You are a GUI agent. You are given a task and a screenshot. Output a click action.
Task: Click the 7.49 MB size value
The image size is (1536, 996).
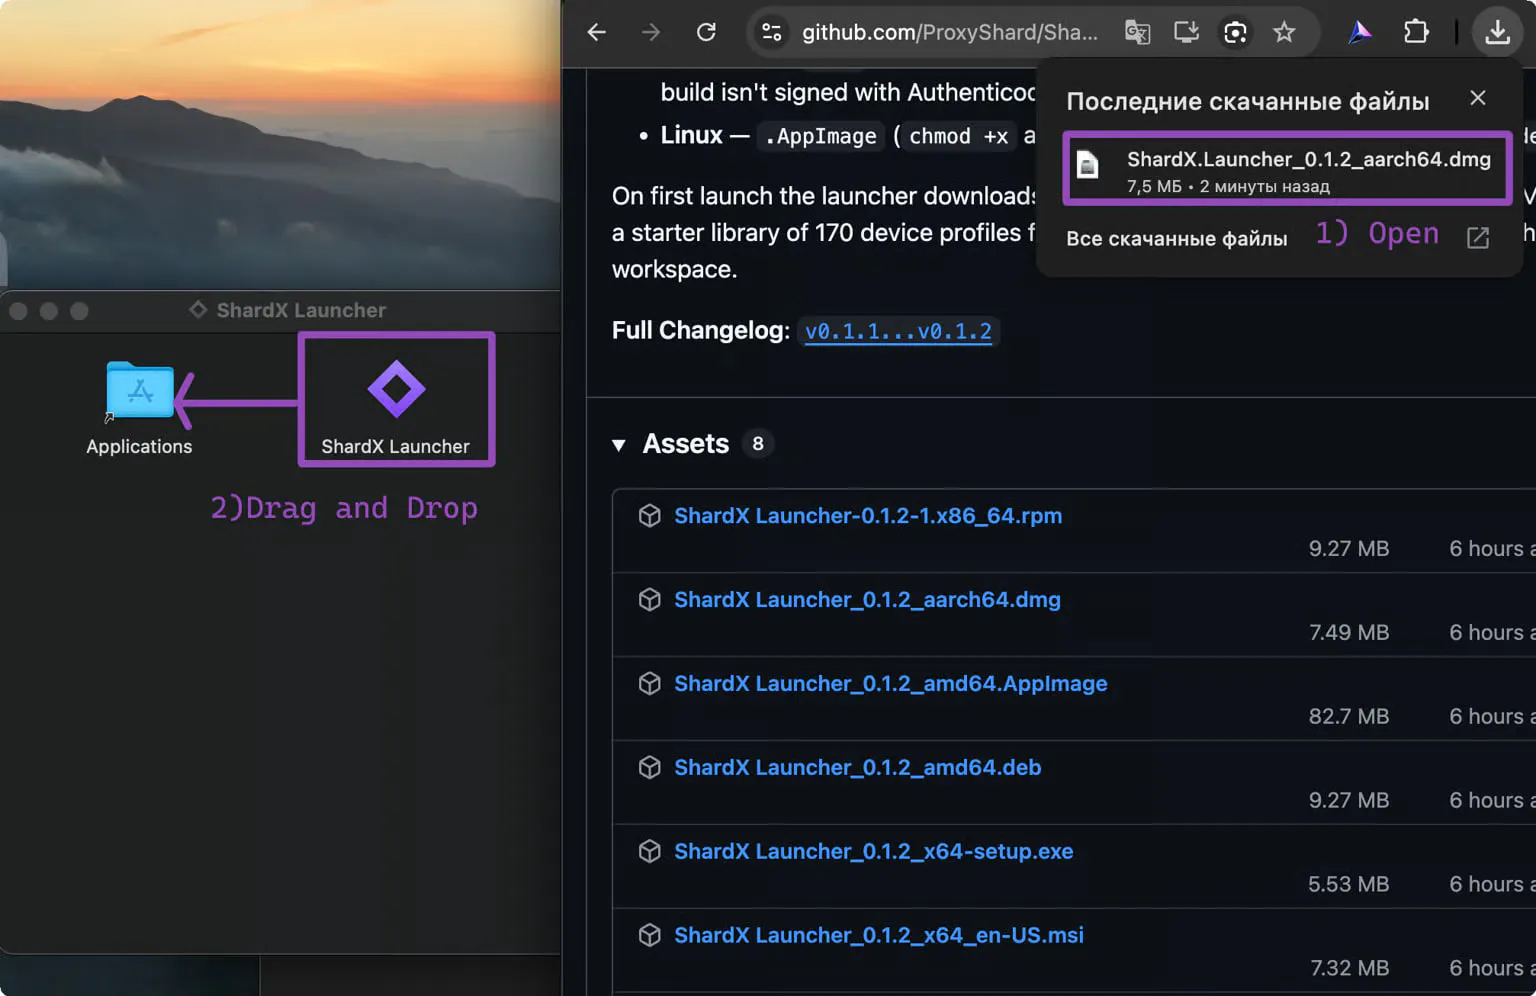coord(1349,633)
